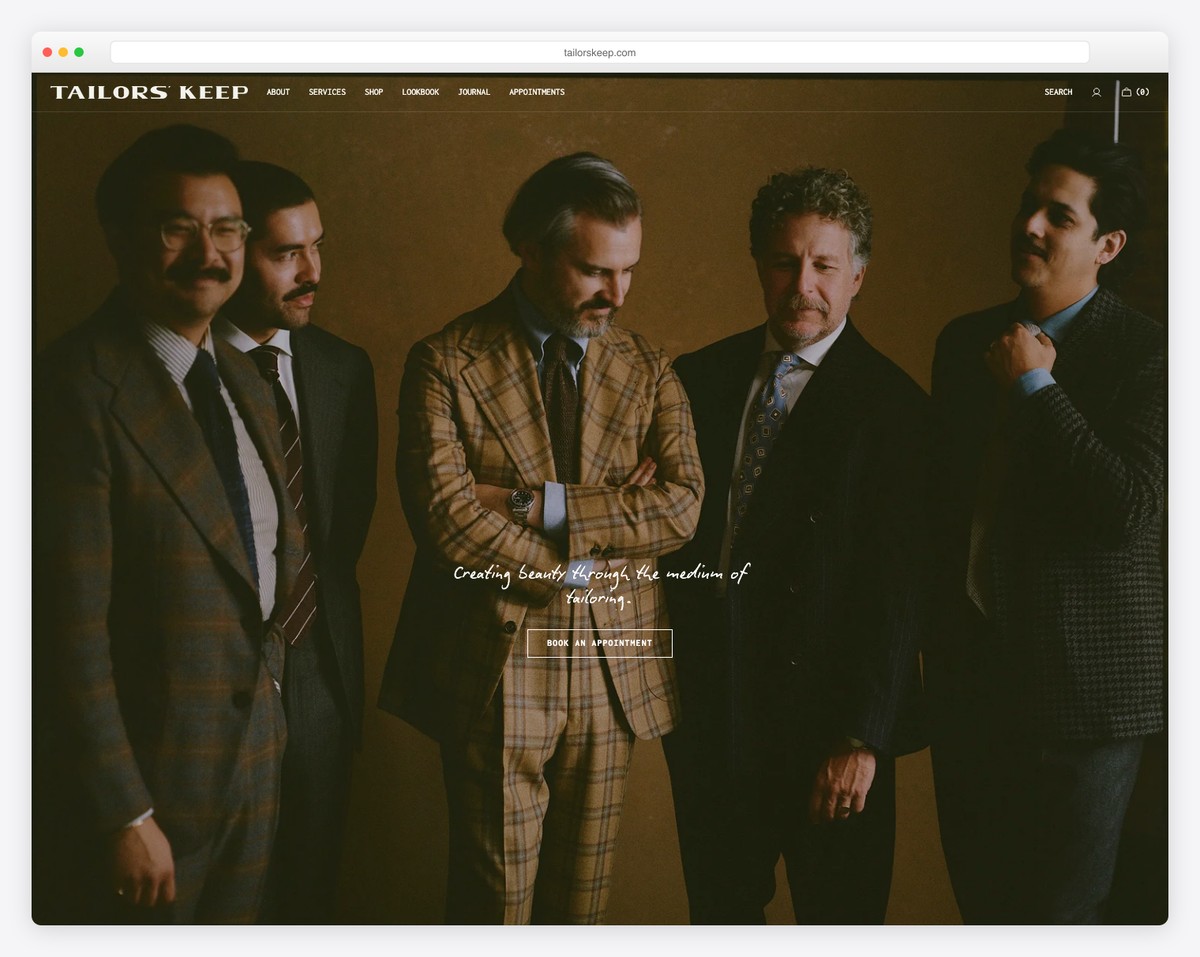Close the browser window with red button
Screen dimensions: 1200x957
point(47,52)
